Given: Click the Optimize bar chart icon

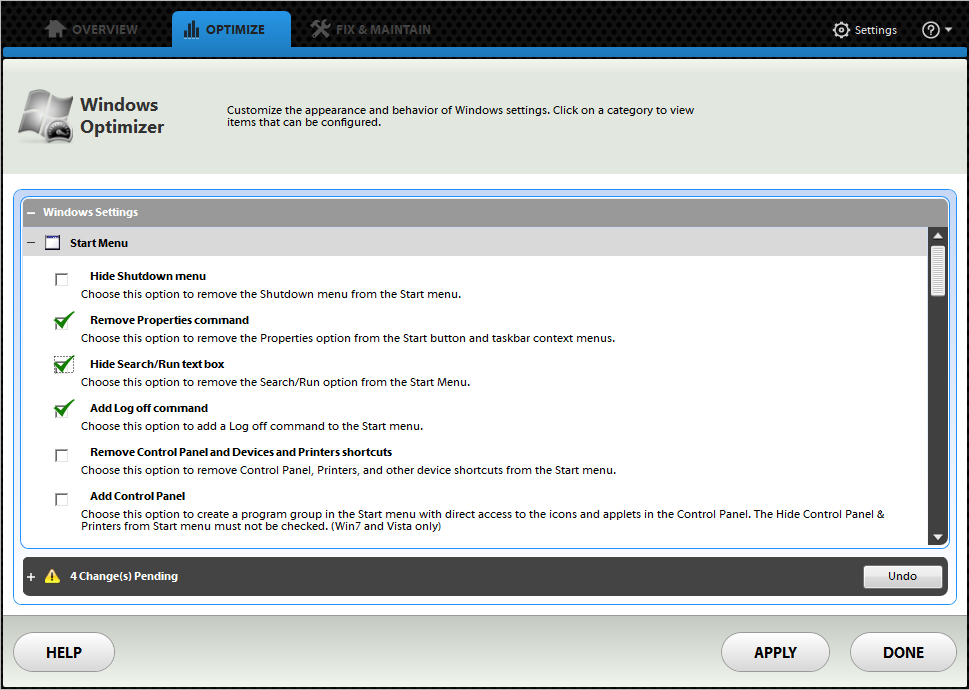Looking at the screenshot, I should pyautogui.click(x=191, y=29).
